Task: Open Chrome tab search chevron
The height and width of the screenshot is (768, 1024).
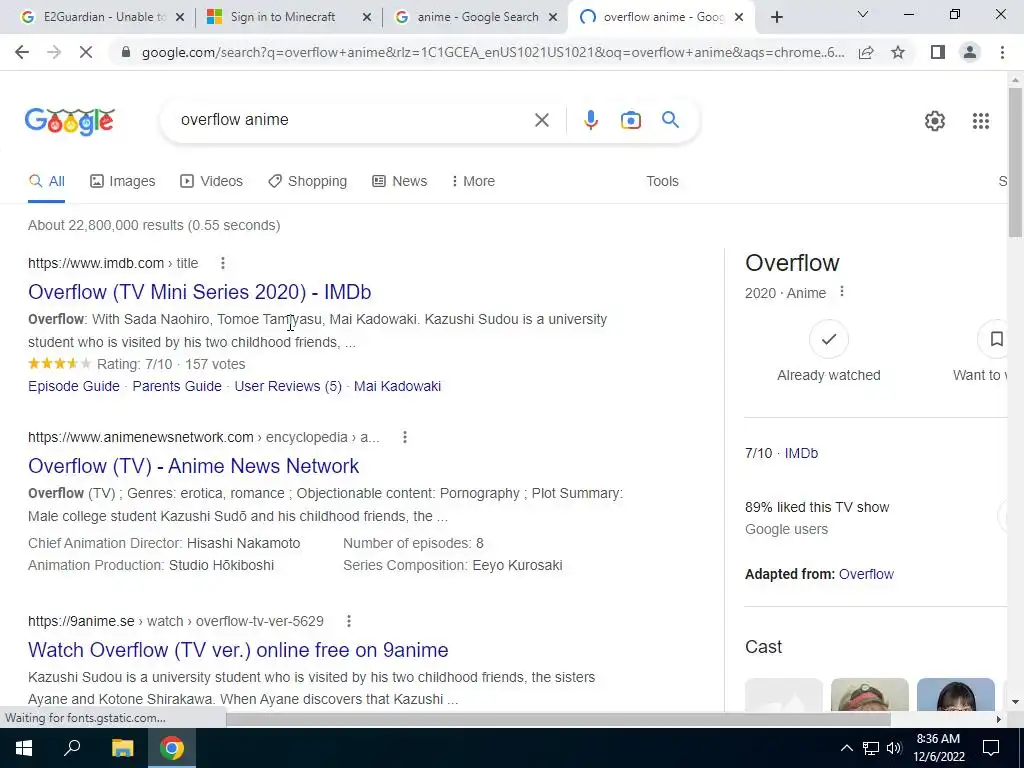Action: tap(863, 14)
